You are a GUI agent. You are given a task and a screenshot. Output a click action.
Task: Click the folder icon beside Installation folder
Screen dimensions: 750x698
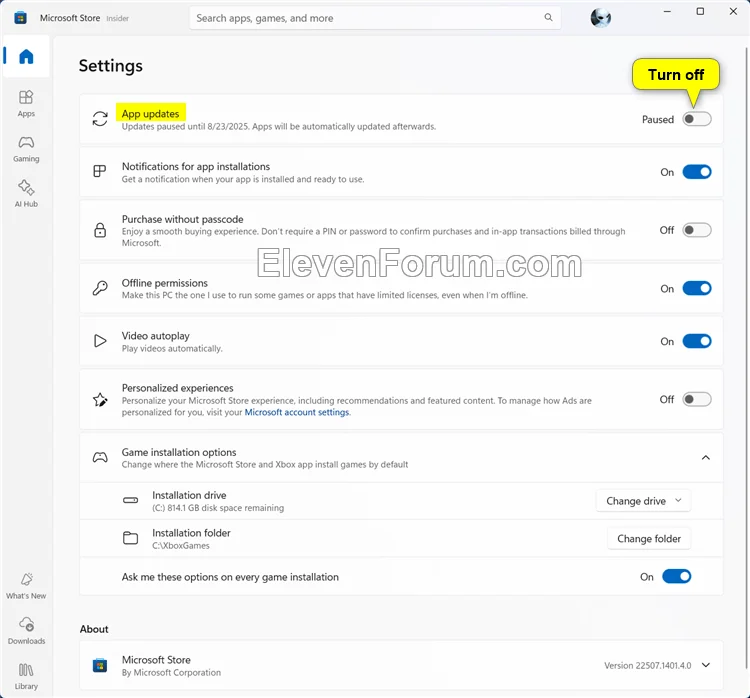(x=131, y=538)
